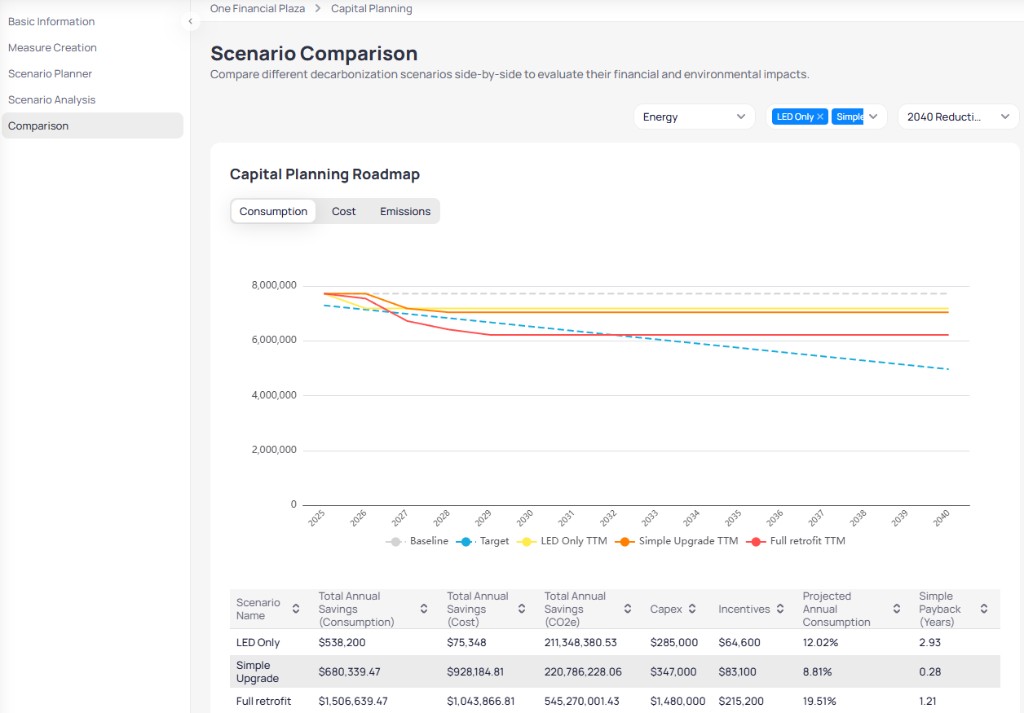The height and width of the screenshot is (713, 1024).
Task: Click the 545,270,001.43 CO2e cell
Action: [582, 701]
